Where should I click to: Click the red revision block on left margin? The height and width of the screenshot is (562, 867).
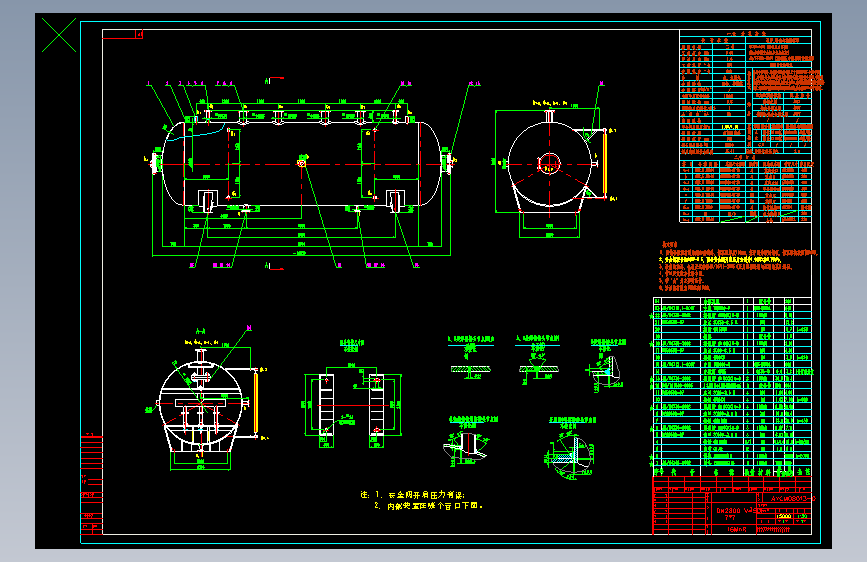point(92,485)
